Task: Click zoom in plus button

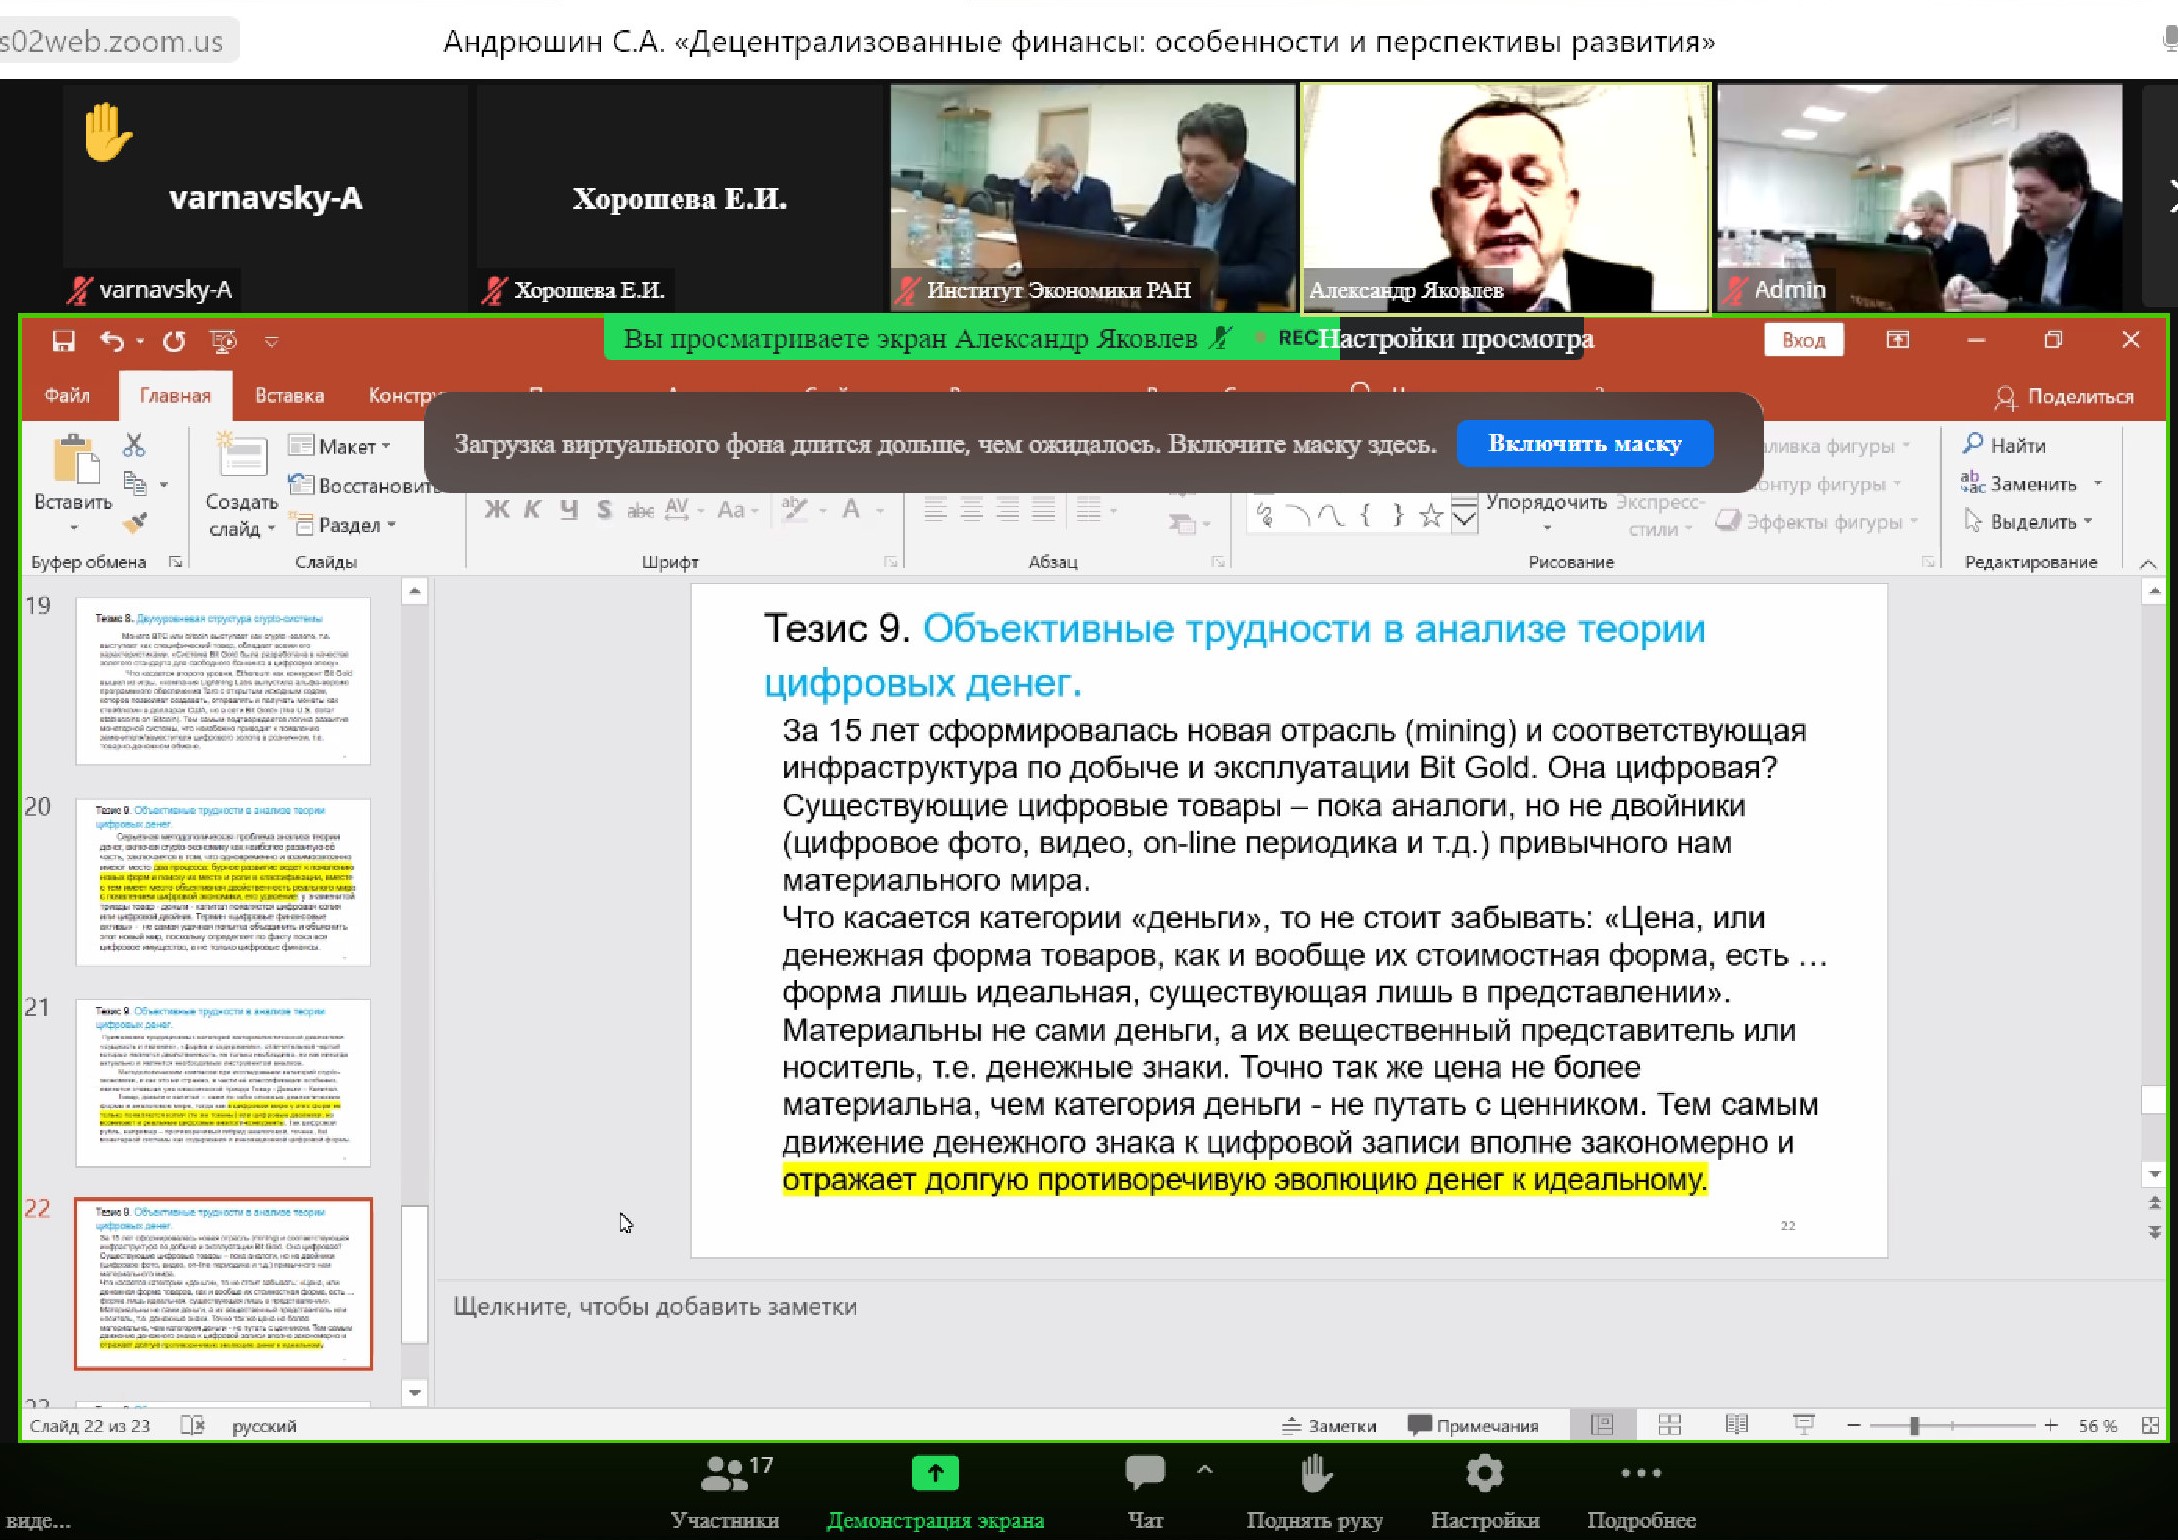Action: click(x=2051, y=1426)
